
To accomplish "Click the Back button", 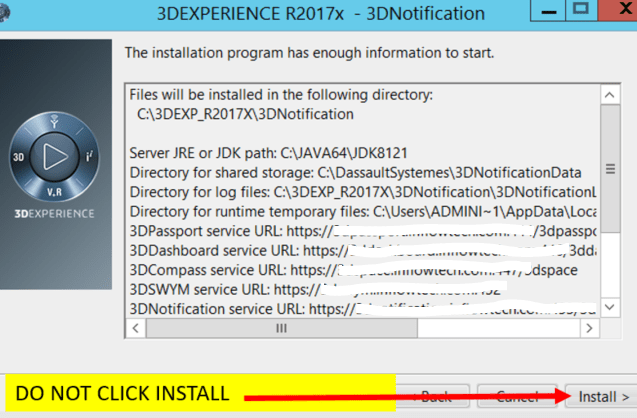I will pyautogui.click(x=433, y=396).
